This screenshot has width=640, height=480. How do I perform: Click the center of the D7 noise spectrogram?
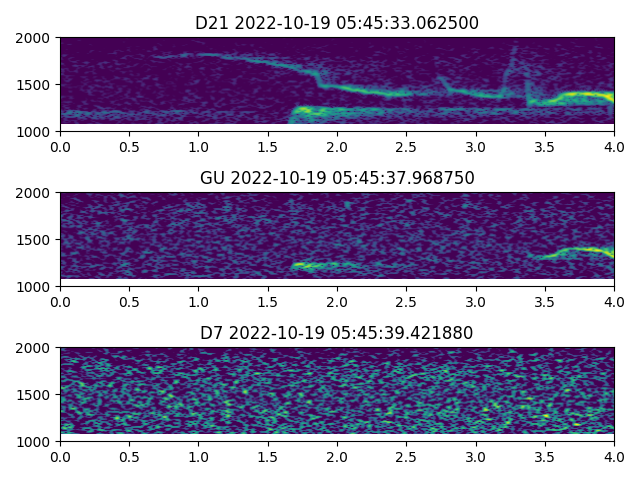click(x=337, y=394)
